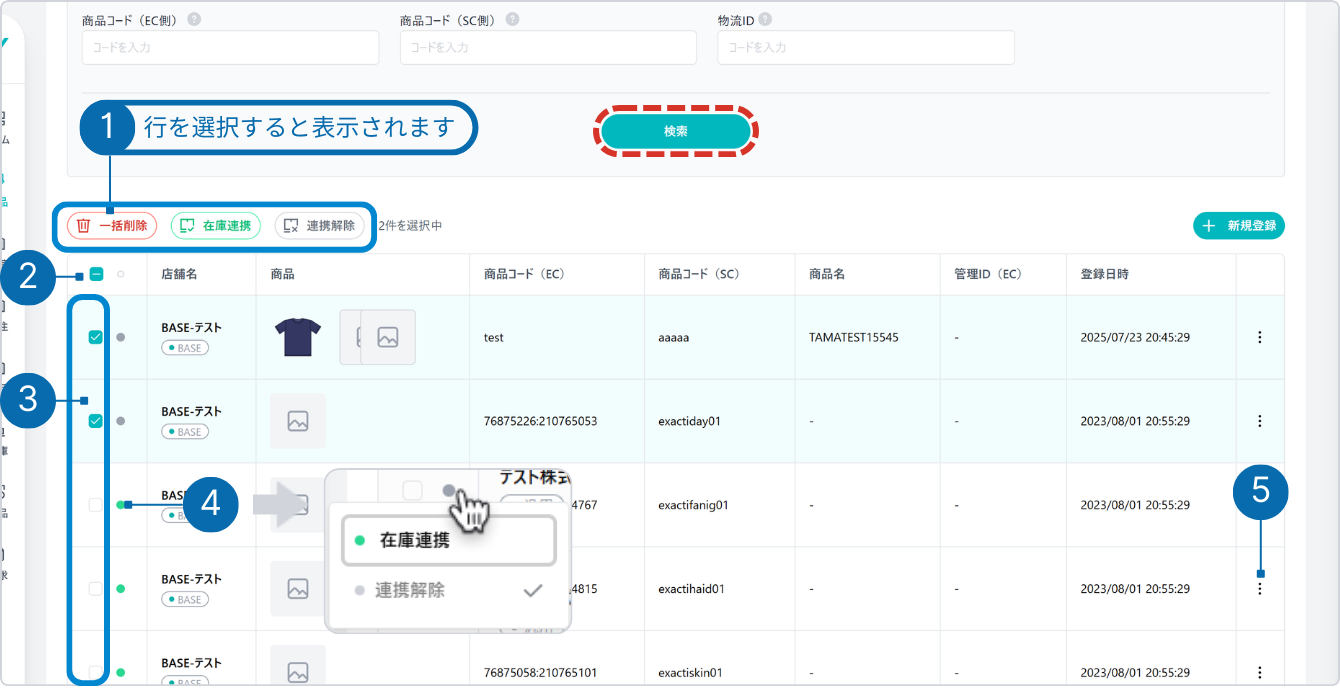Click the 検索 search button
This screenshot has height=692, width=1340.
coord(676,131)
